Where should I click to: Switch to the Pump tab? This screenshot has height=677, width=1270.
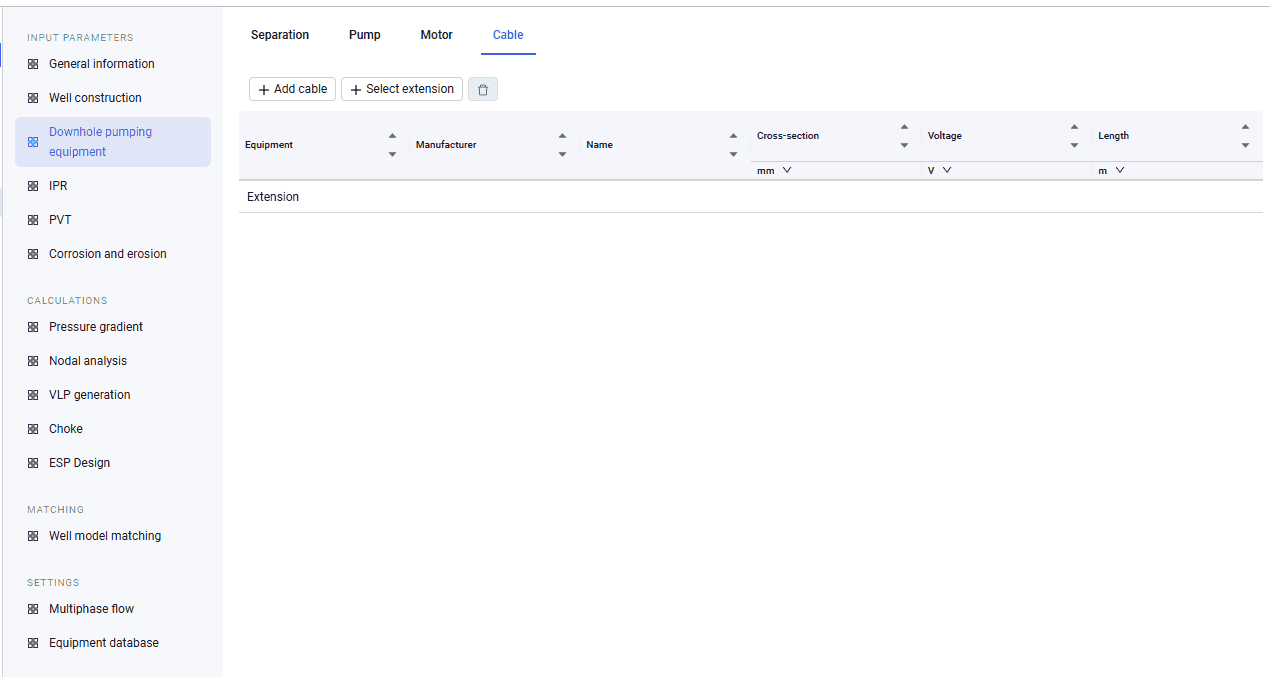pyautogui.click(x=365, y=35)
